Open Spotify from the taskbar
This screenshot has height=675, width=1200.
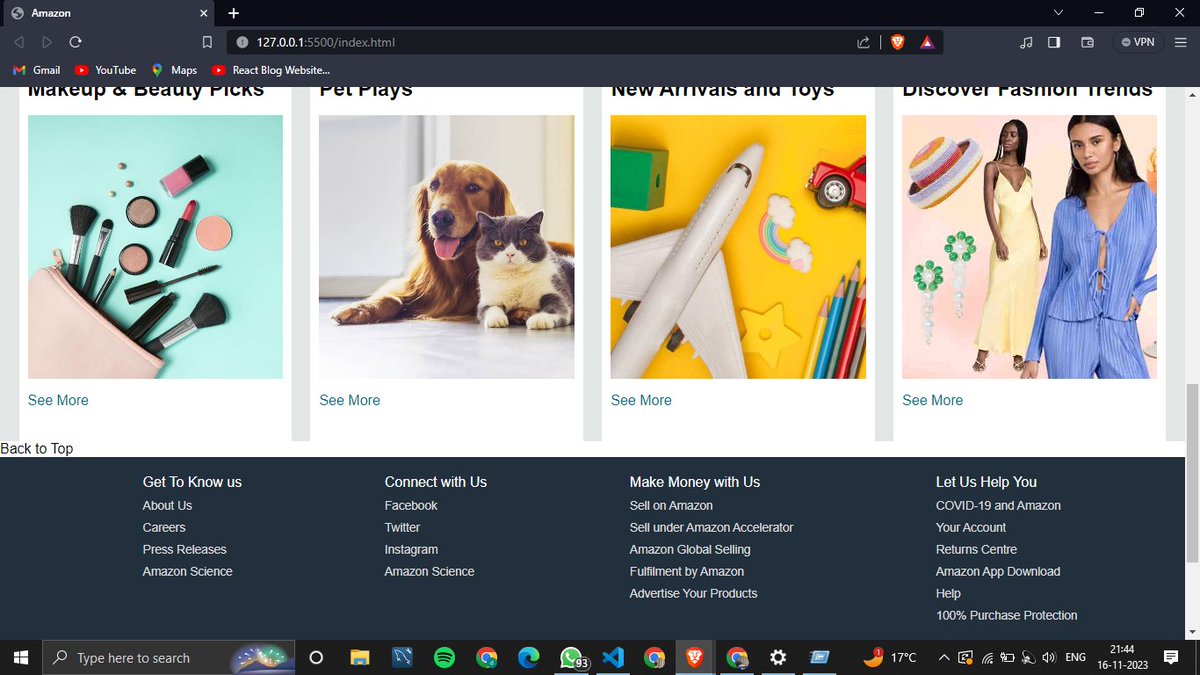pyautogui.click(x=444, y=657)
